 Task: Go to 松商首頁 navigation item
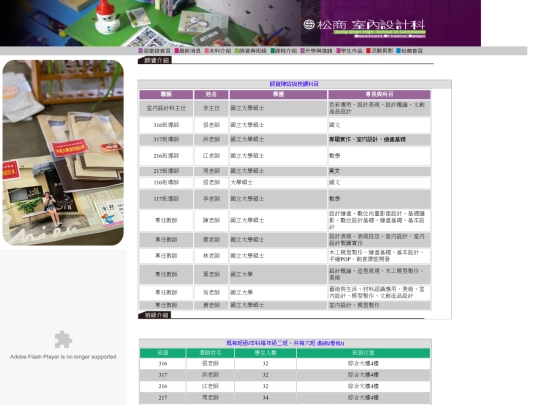pos(409,51)
